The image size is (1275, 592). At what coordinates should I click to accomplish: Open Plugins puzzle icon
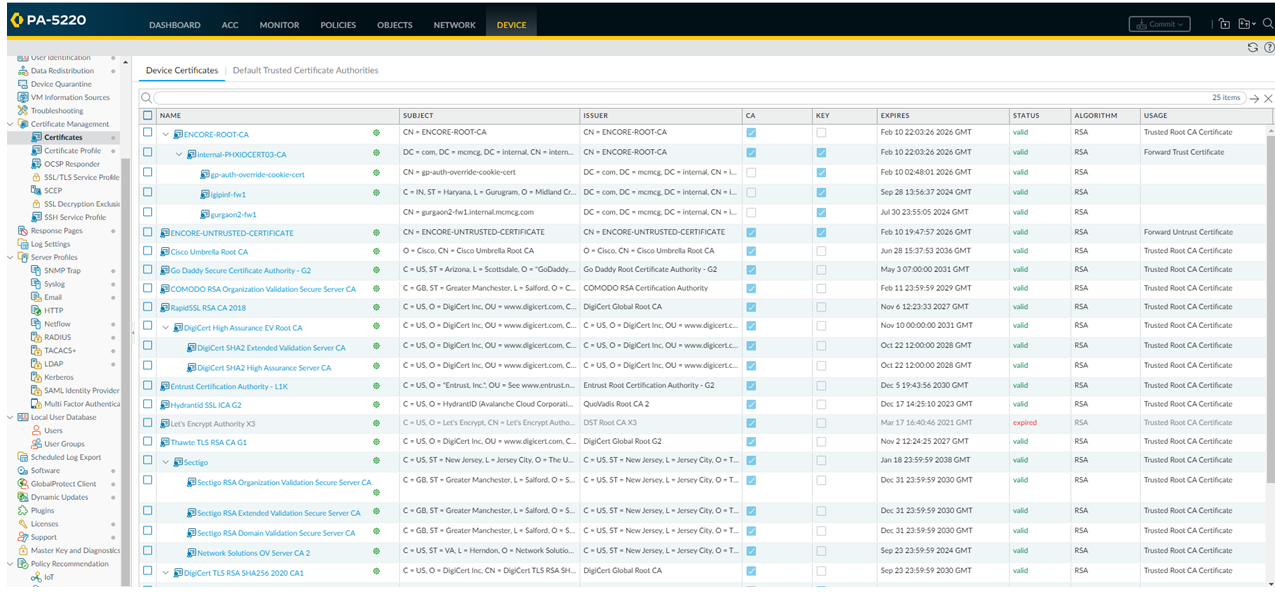(x=24, y=510)
